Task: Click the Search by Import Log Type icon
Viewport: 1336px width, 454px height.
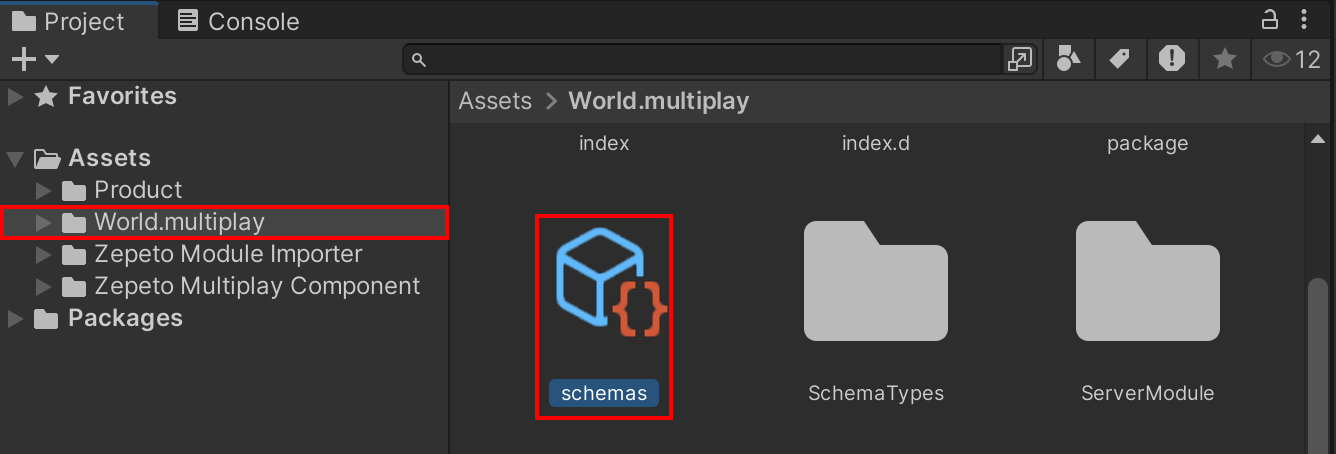Action: tap(1172, 59)
